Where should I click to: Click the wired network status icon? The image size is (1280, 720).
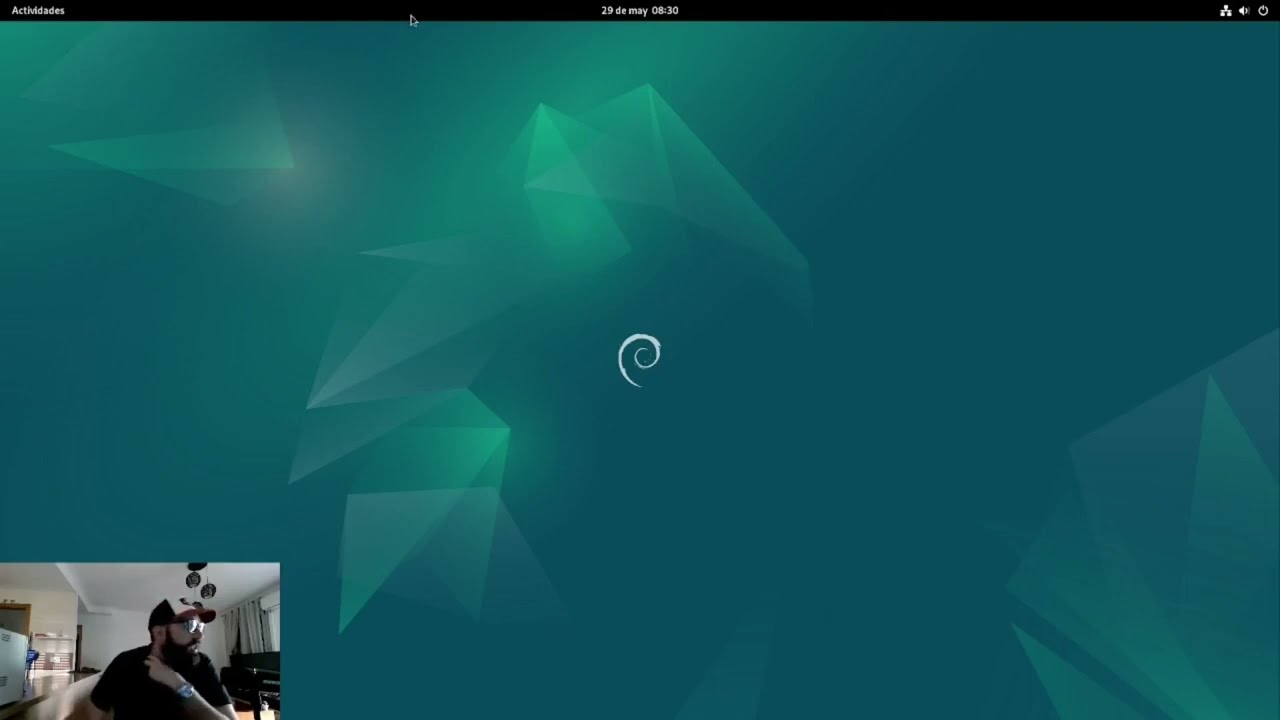click(x=1225, y=10)
